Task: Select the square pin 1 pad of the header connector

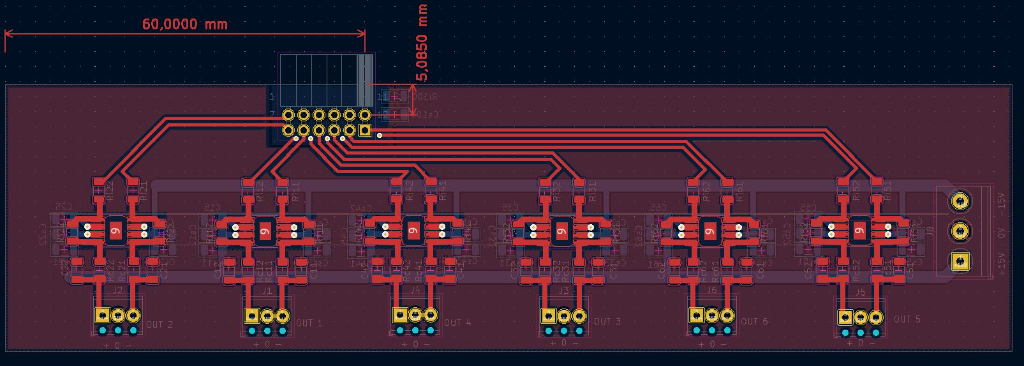Action: tap(365, 131)
